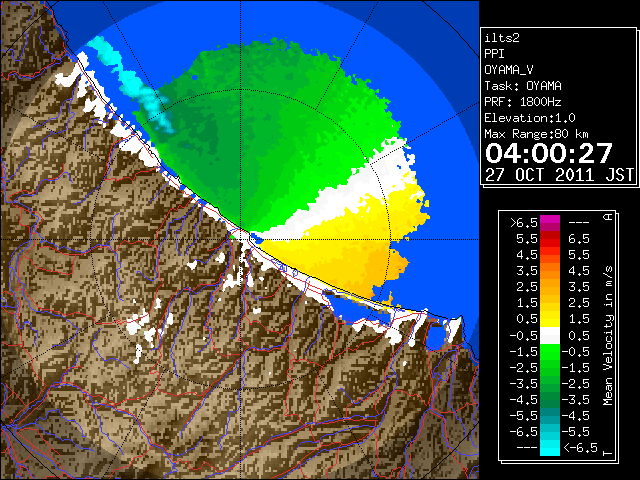Click the 'Mean Velocity in m/s' axis title
Viewport: 640px width, 480px height.
pos(608,335)
